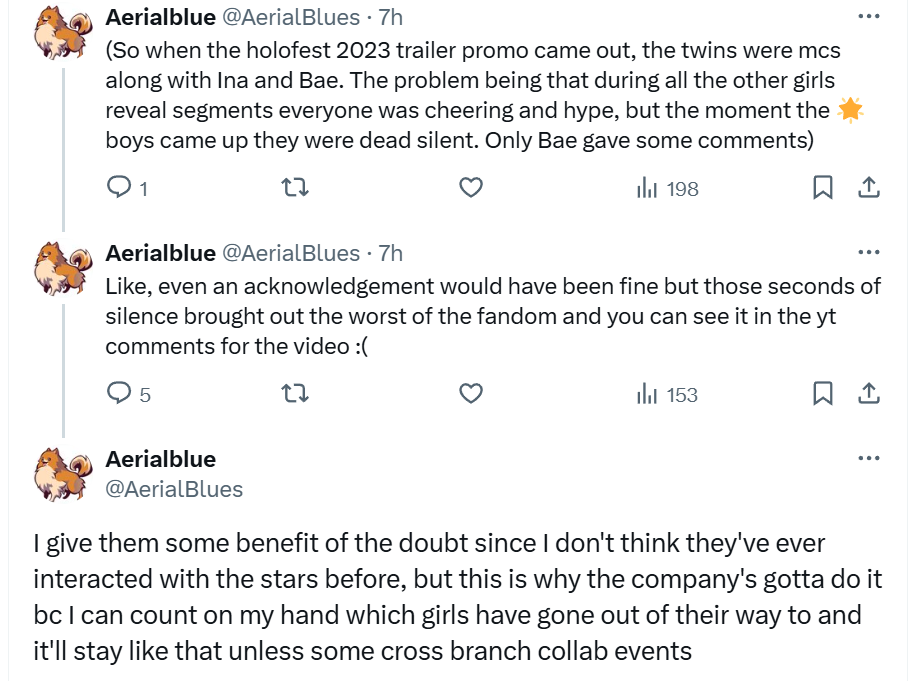The width and height of the screenshot is (921, 681).
Task: Like the holofest 2023 trailer tweet
Action: (x=471, y=188)
